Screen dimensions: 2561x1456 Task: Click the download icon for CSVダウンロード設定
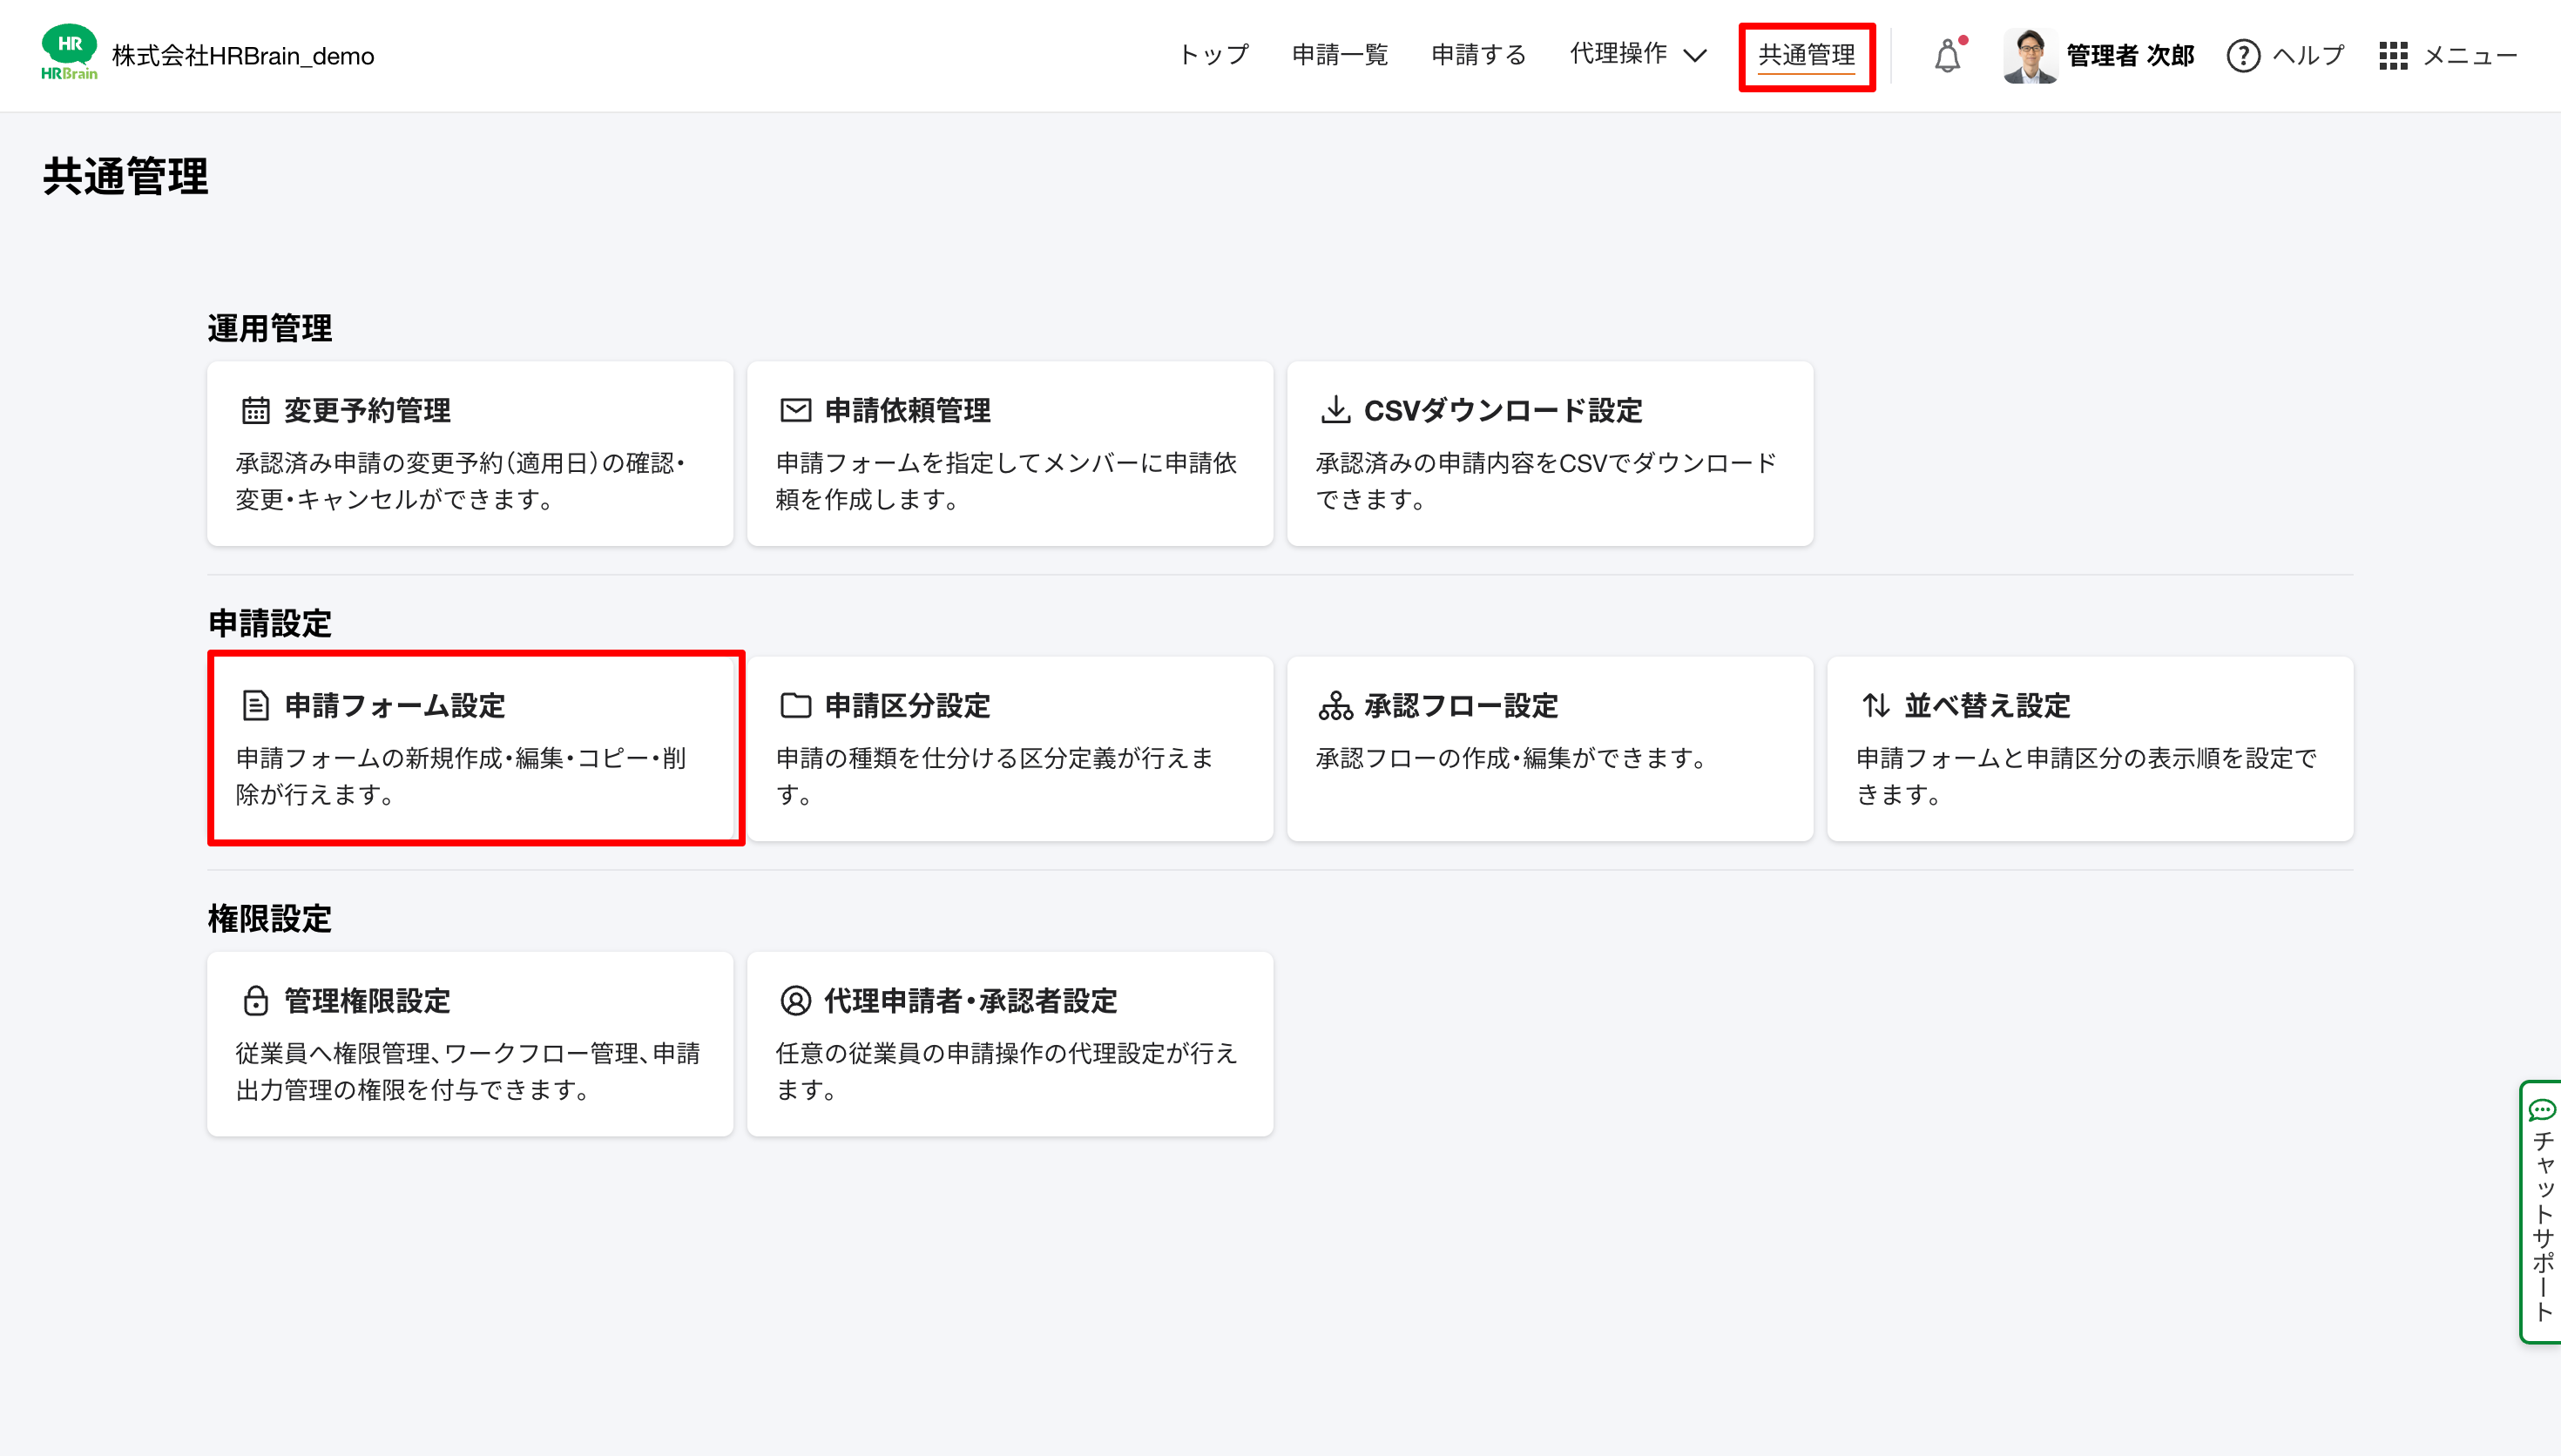1335,410
